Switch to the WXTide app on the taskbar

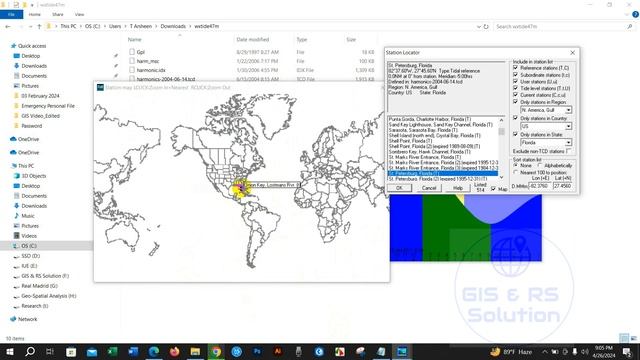(x=402, y=351)
